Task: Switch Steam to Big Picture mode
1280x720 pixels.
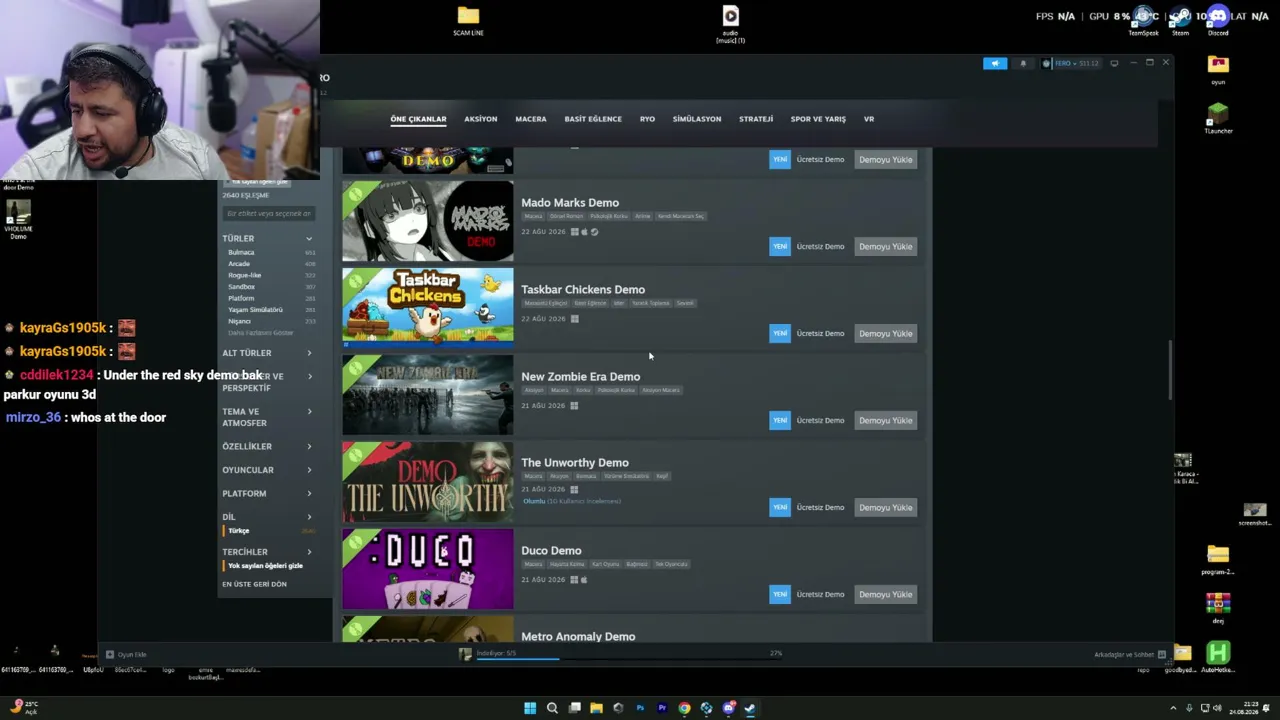Action: 1114,63
